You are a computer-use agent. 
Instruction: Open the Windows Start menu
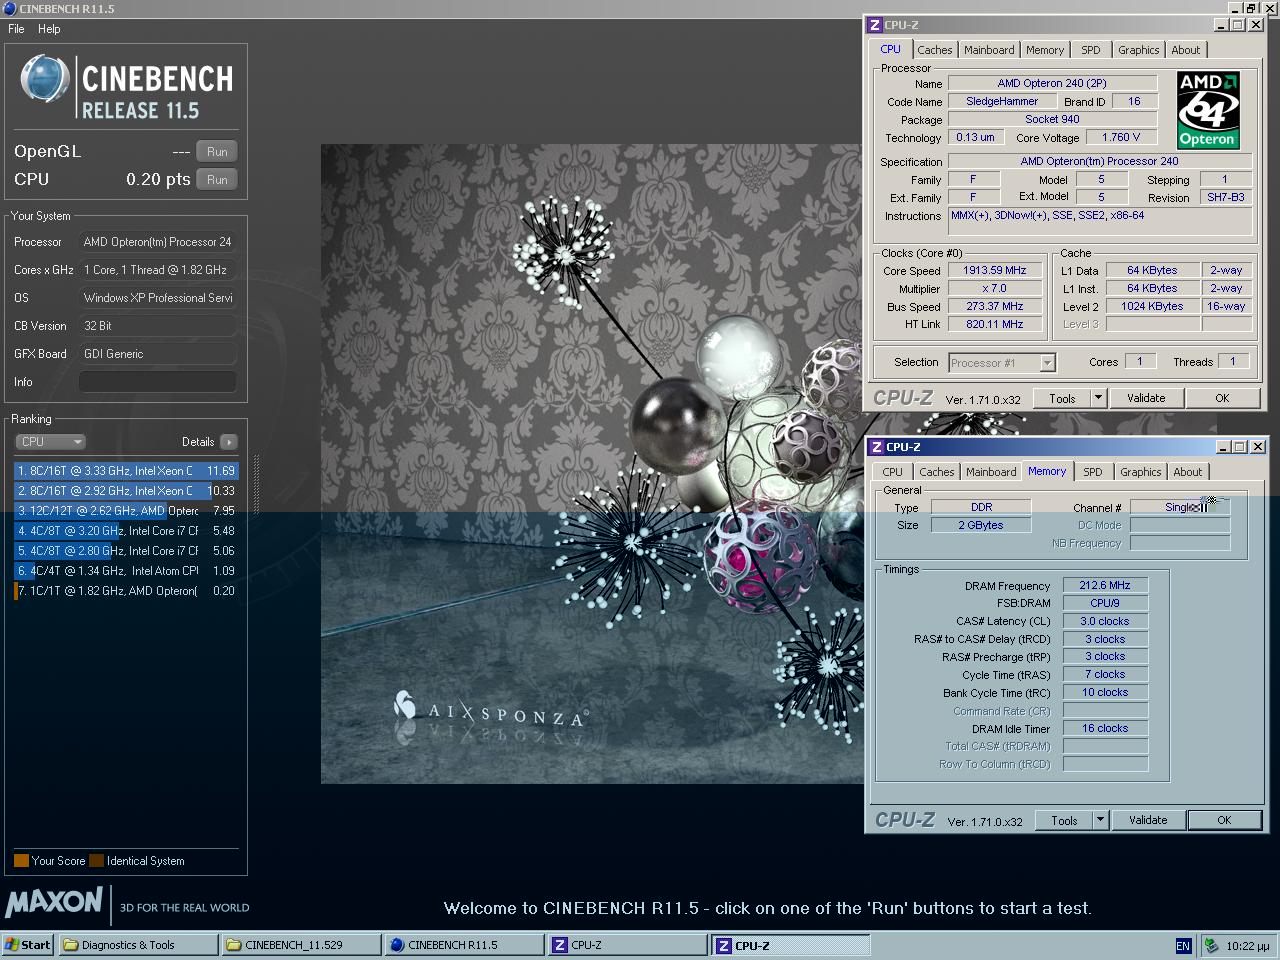[27, 945]
